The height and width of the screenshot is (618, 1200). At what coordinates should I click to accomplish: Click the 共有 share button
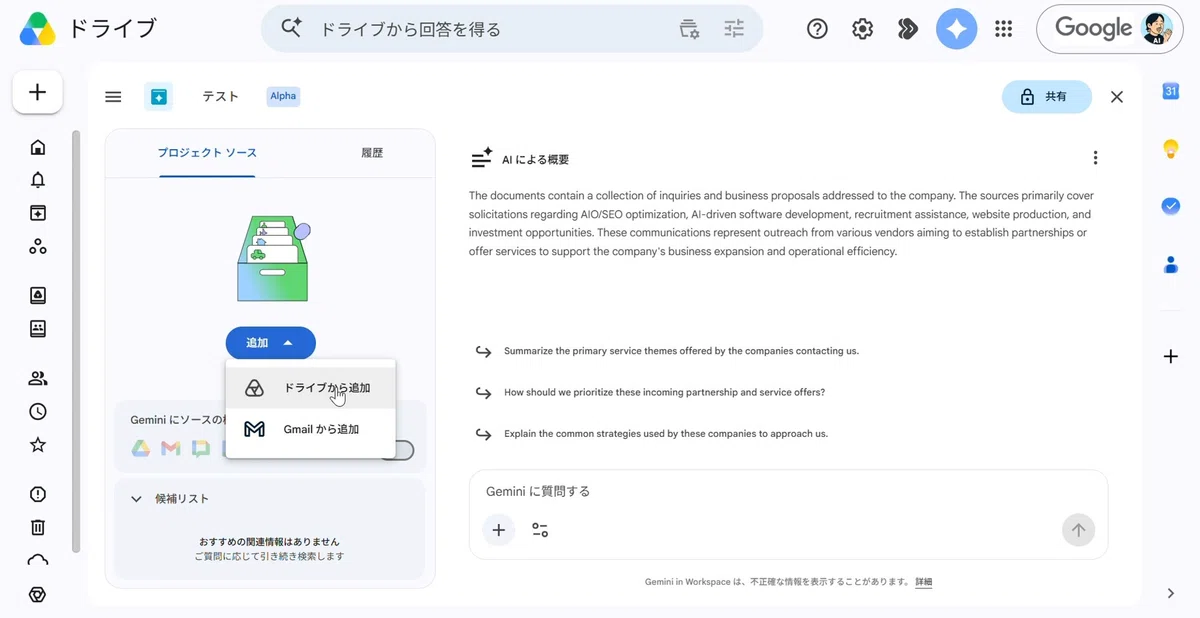coord(1047,97)
